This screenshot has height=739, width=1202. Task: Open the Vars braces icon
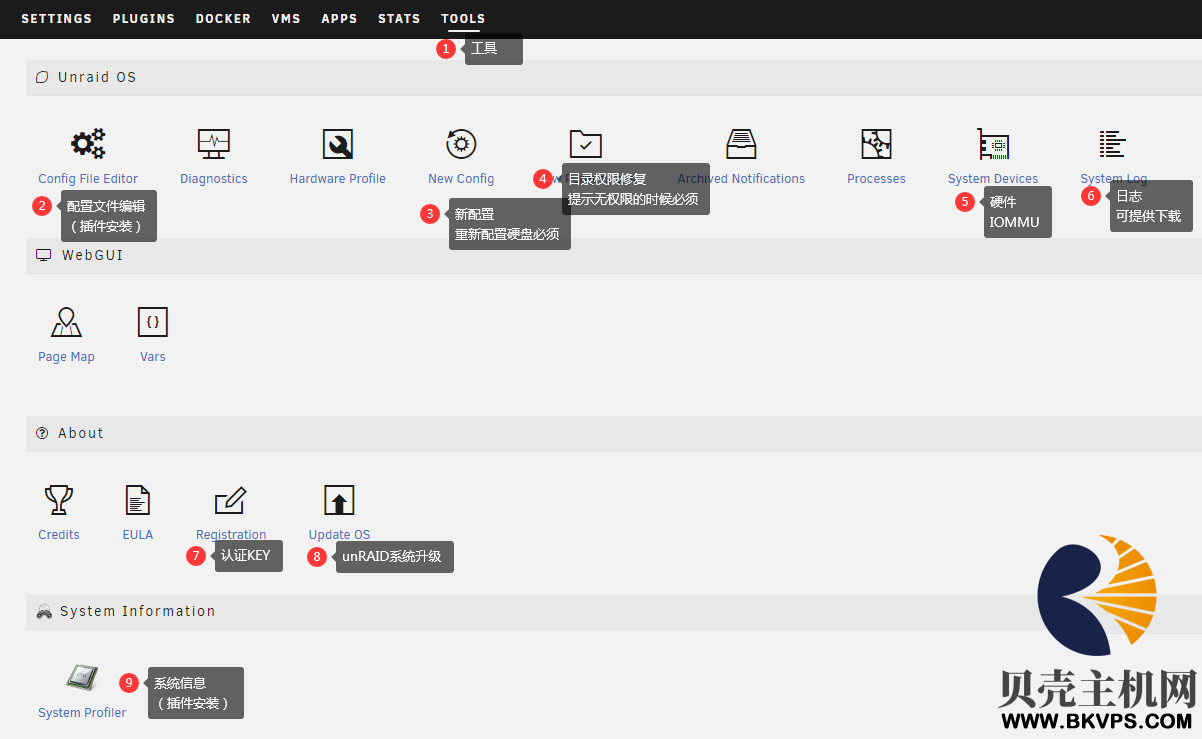coord(153,322)
